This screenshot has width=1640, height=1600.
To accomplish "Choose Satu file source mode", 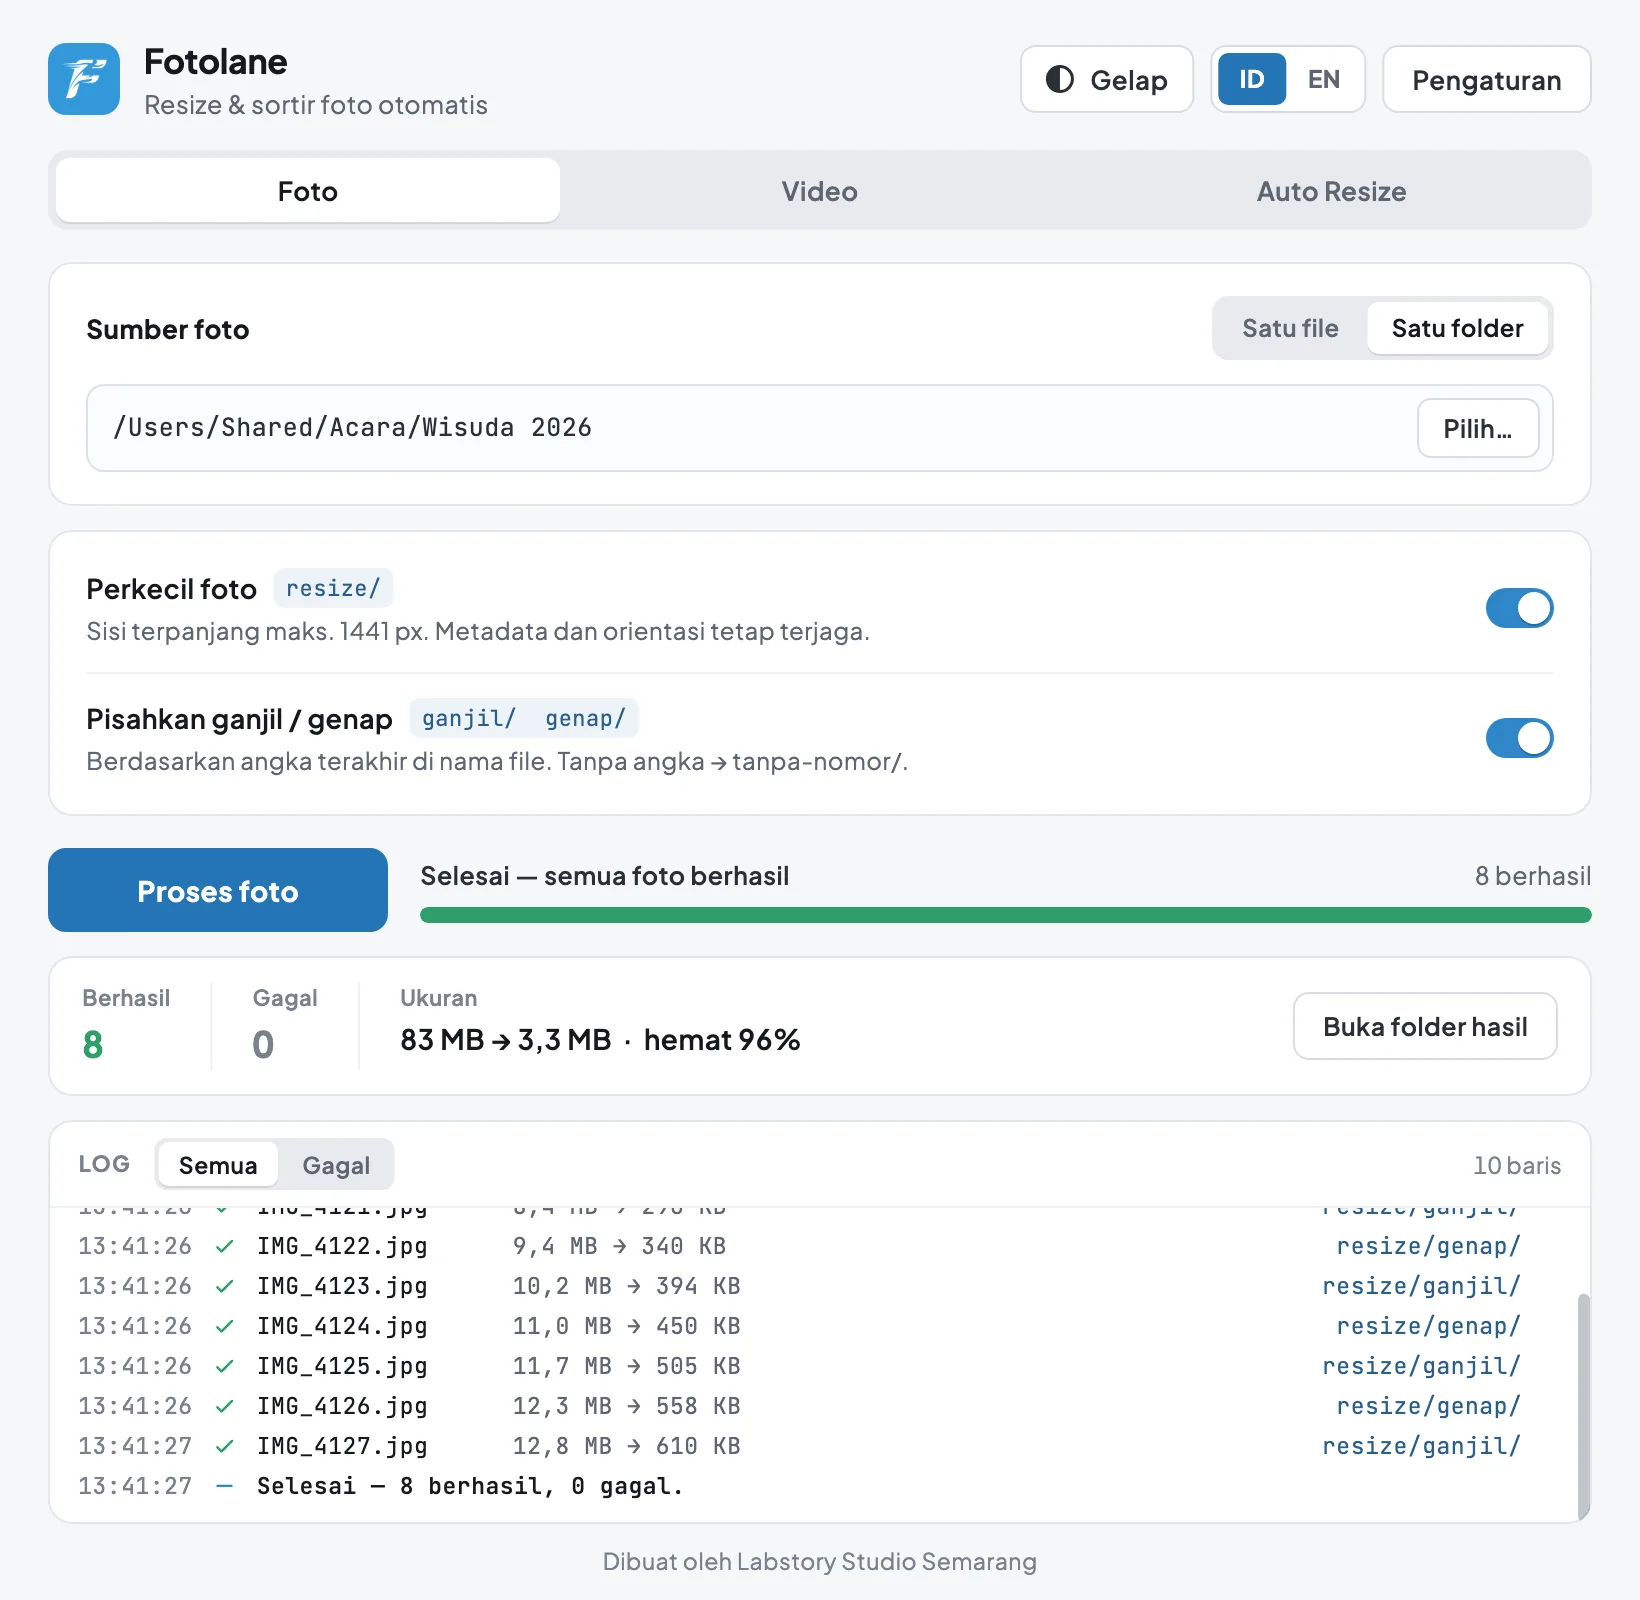I will (1290, 328).
